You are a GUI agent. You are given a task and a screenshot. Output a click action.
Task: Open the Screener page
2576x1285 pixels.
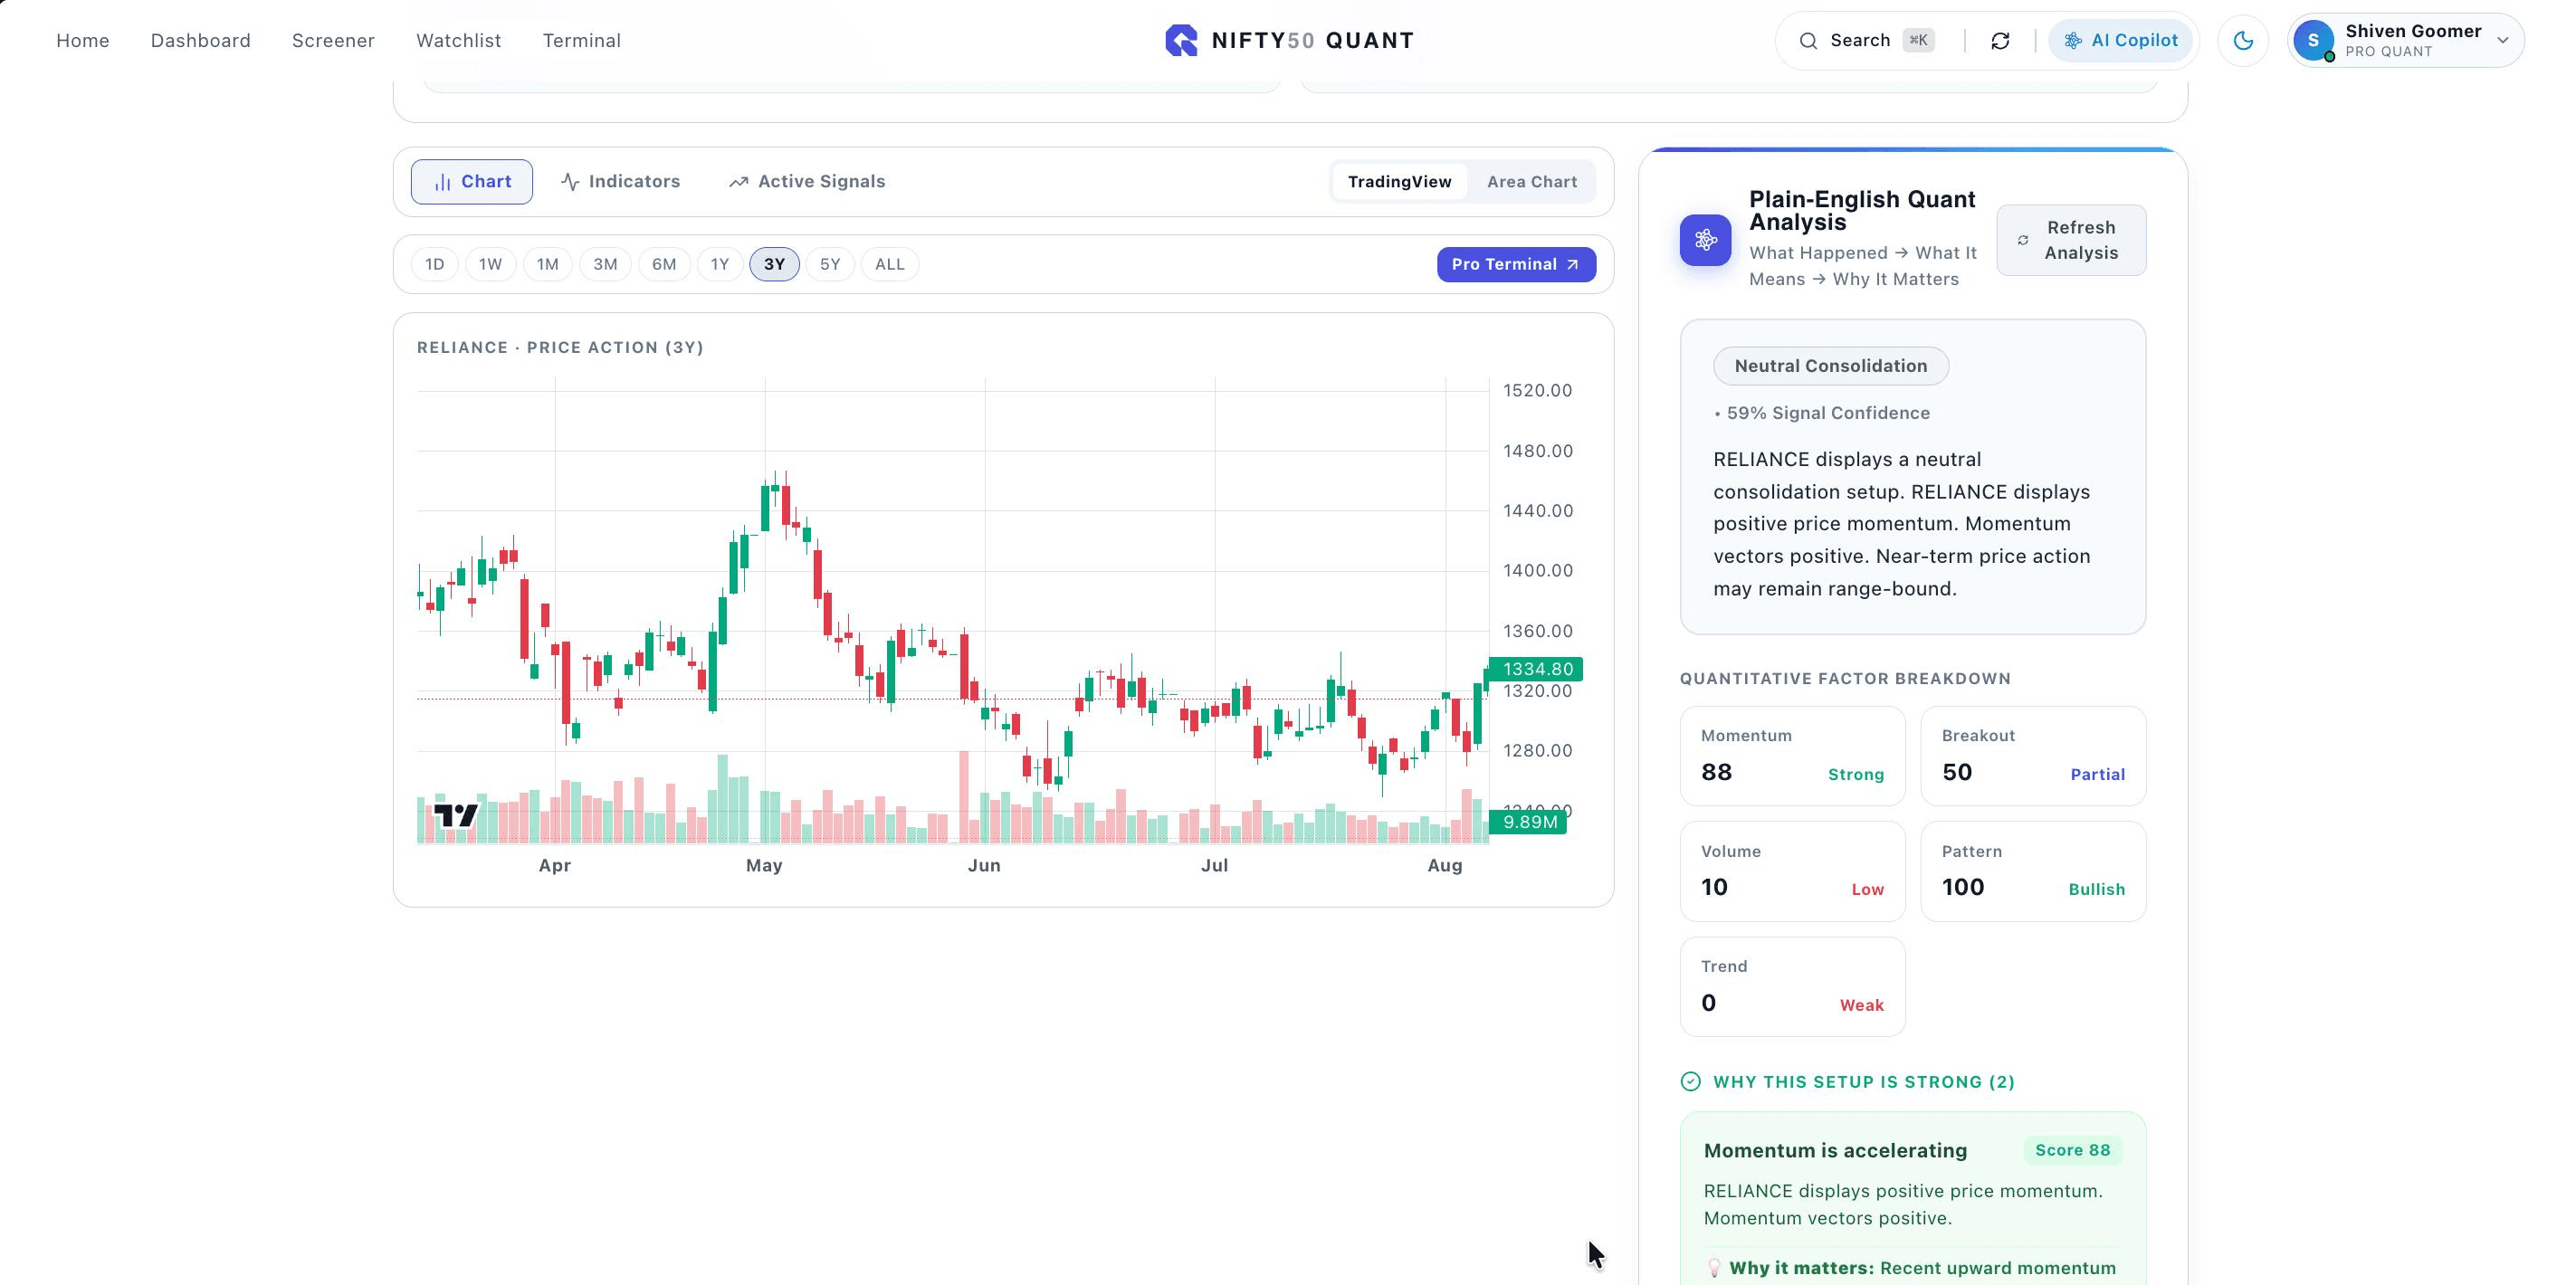click(333, 40)
